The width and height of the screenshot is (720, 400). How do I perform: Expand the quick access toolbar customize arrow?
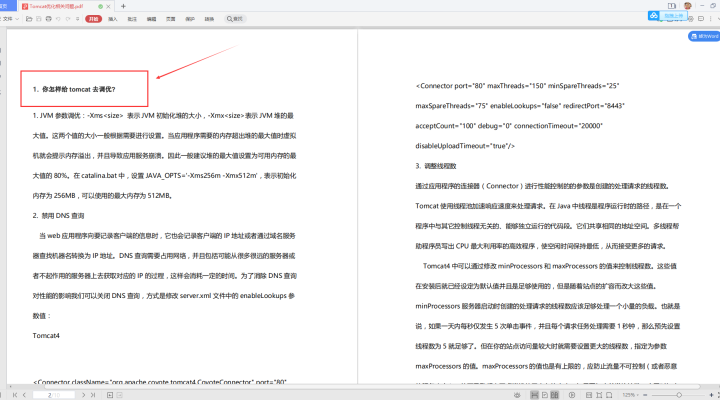(77, 19)
